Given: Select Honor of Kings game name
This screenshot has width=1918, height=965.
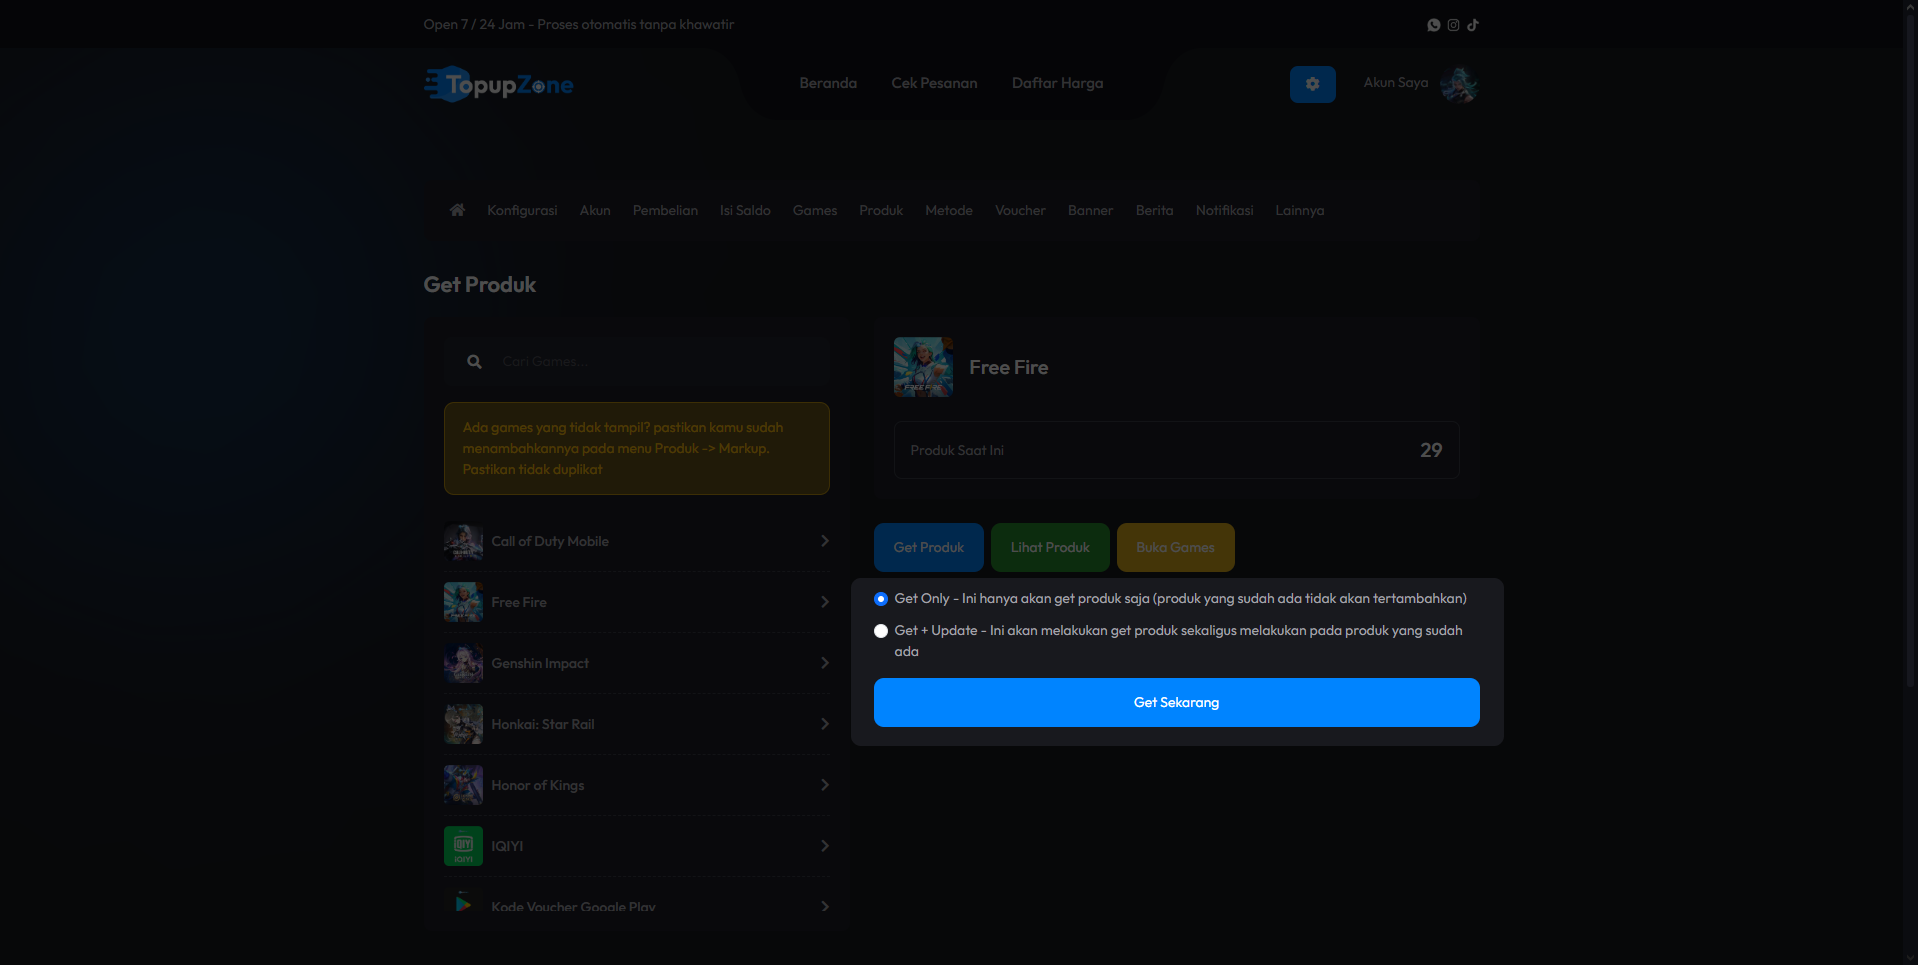Looking at the screenshot, I should coord(538,785).
